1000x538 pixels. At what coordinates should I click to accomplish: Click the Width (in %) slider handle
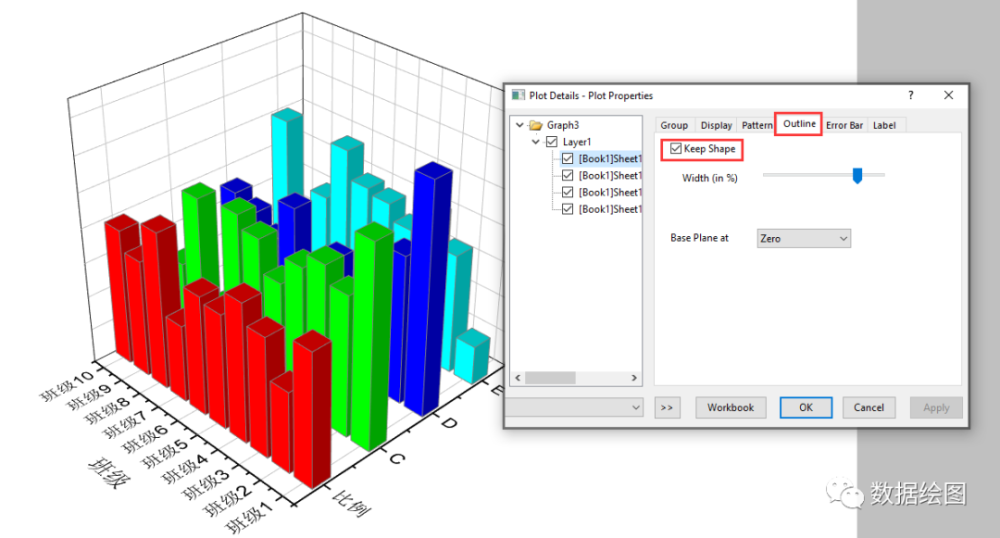tap(857, 175)
